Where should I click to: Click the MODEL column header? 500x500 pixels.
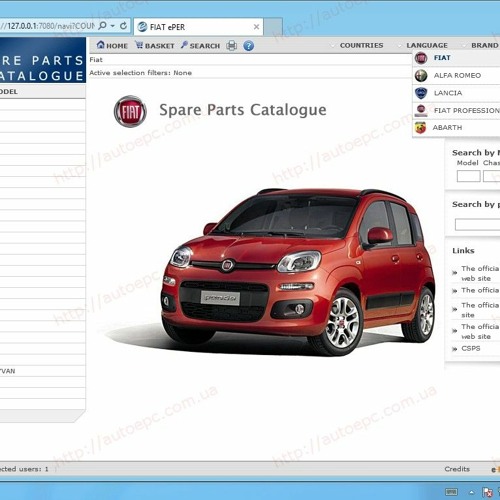coord(42,91)
